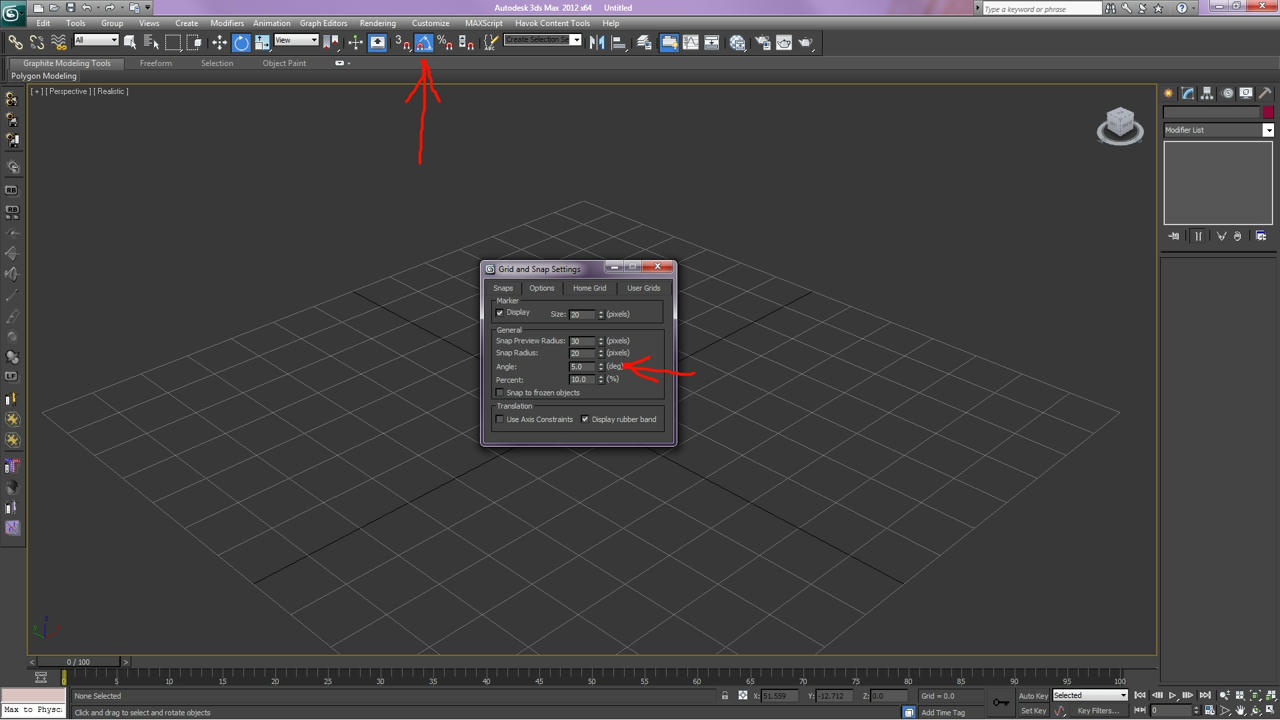Toggle Percent Snap button

point(445,42)
